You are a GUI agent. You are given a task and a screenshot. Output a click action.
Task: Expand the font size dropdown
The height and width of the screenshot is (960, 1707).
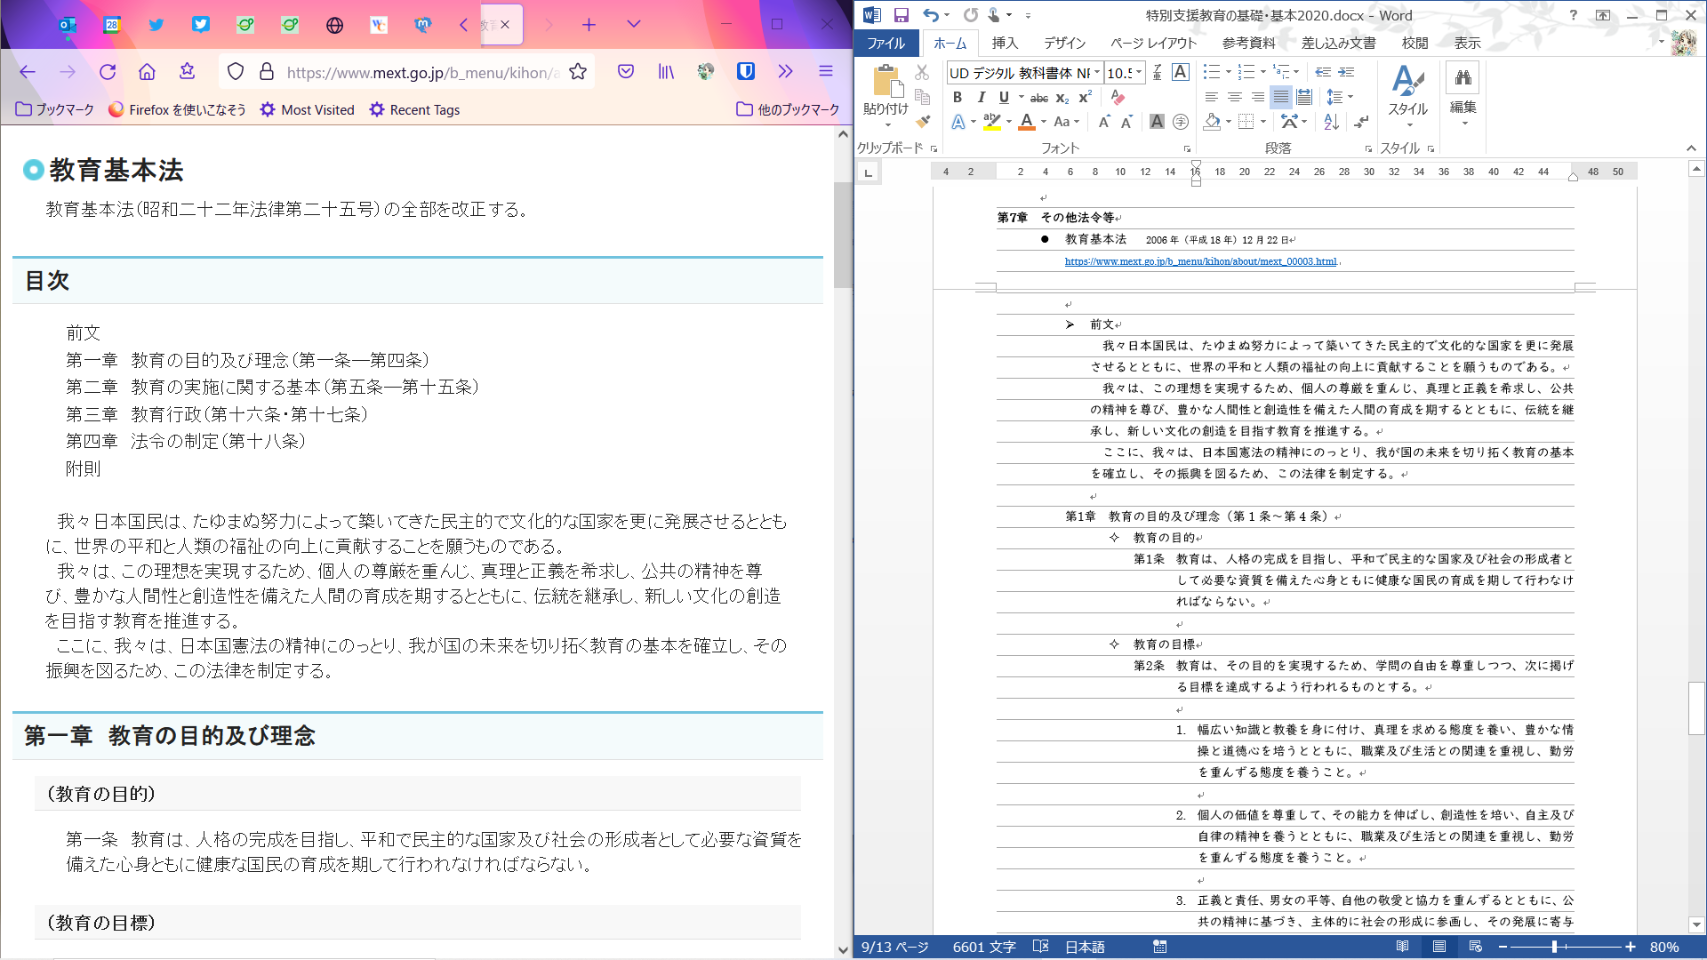click(1139, 73)
